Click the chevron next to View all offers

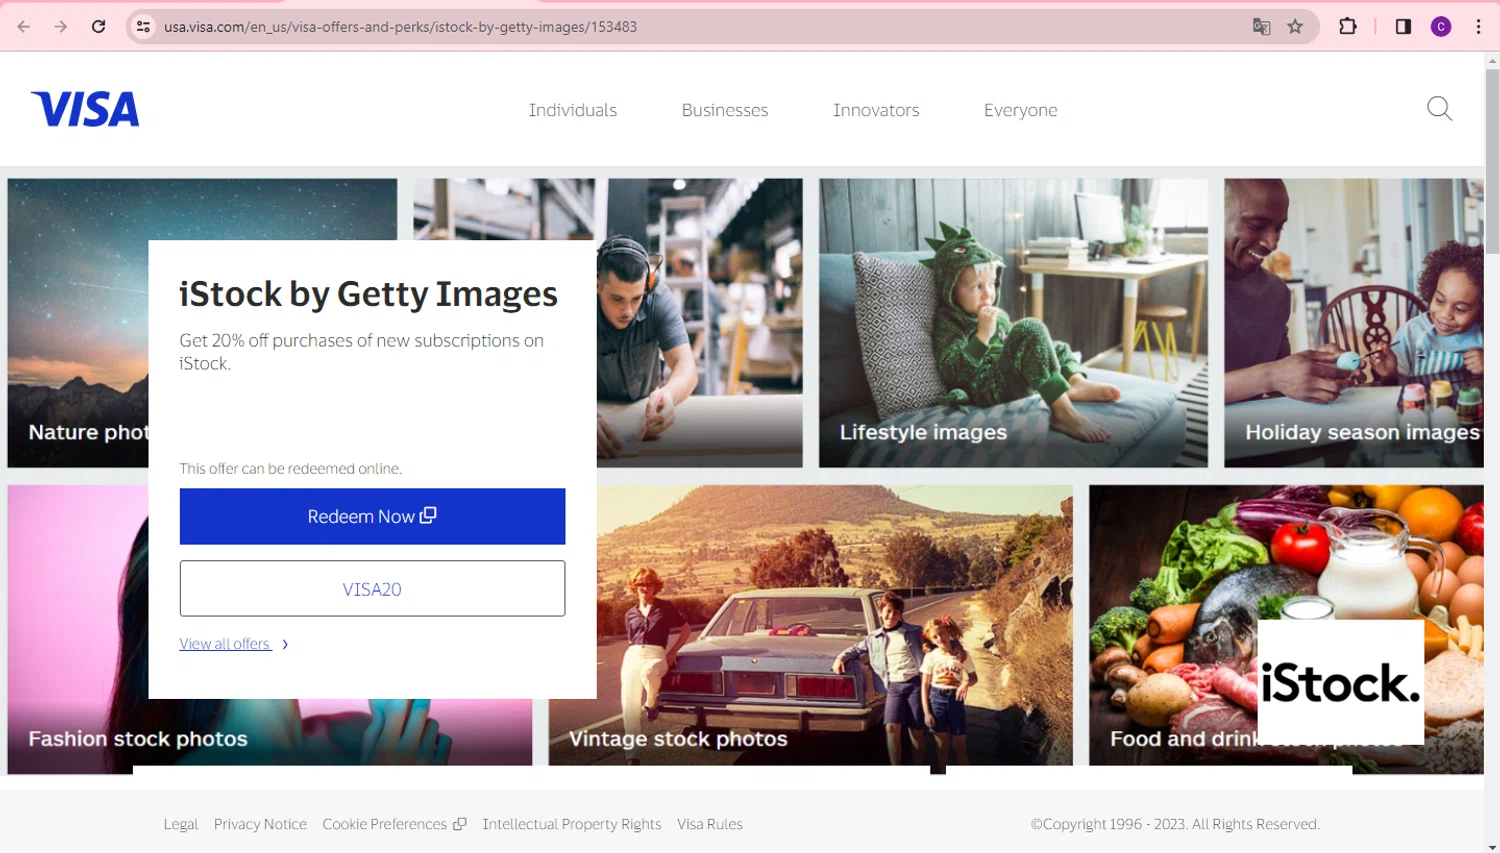tap(285, 644)
